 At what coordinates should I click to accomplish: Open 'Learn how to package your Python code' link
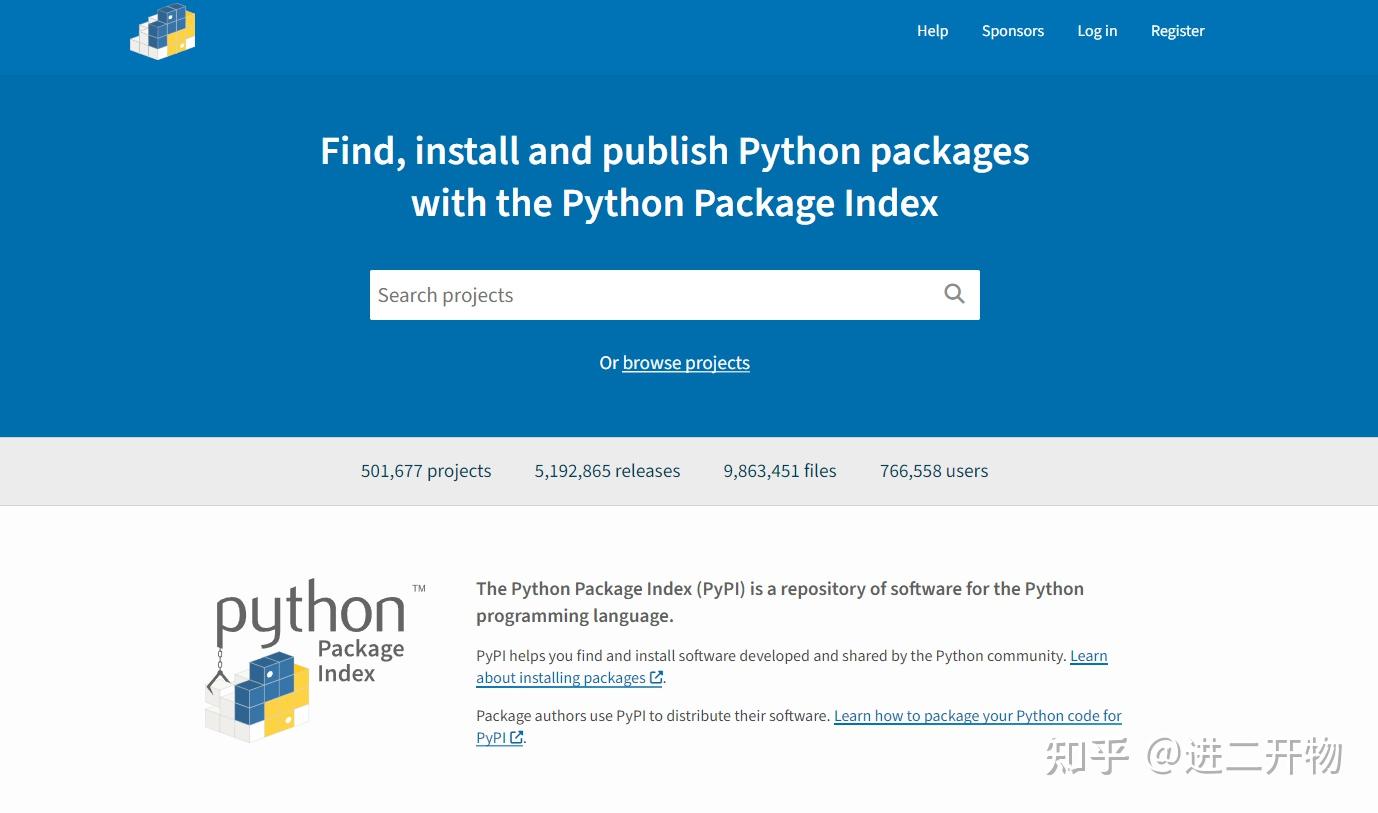click(x=977, y=715)
